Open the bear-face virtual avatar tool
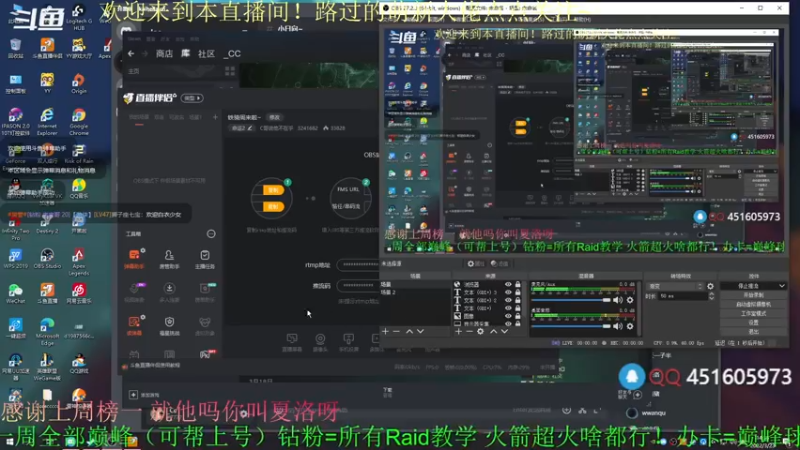 pos(205,325)
